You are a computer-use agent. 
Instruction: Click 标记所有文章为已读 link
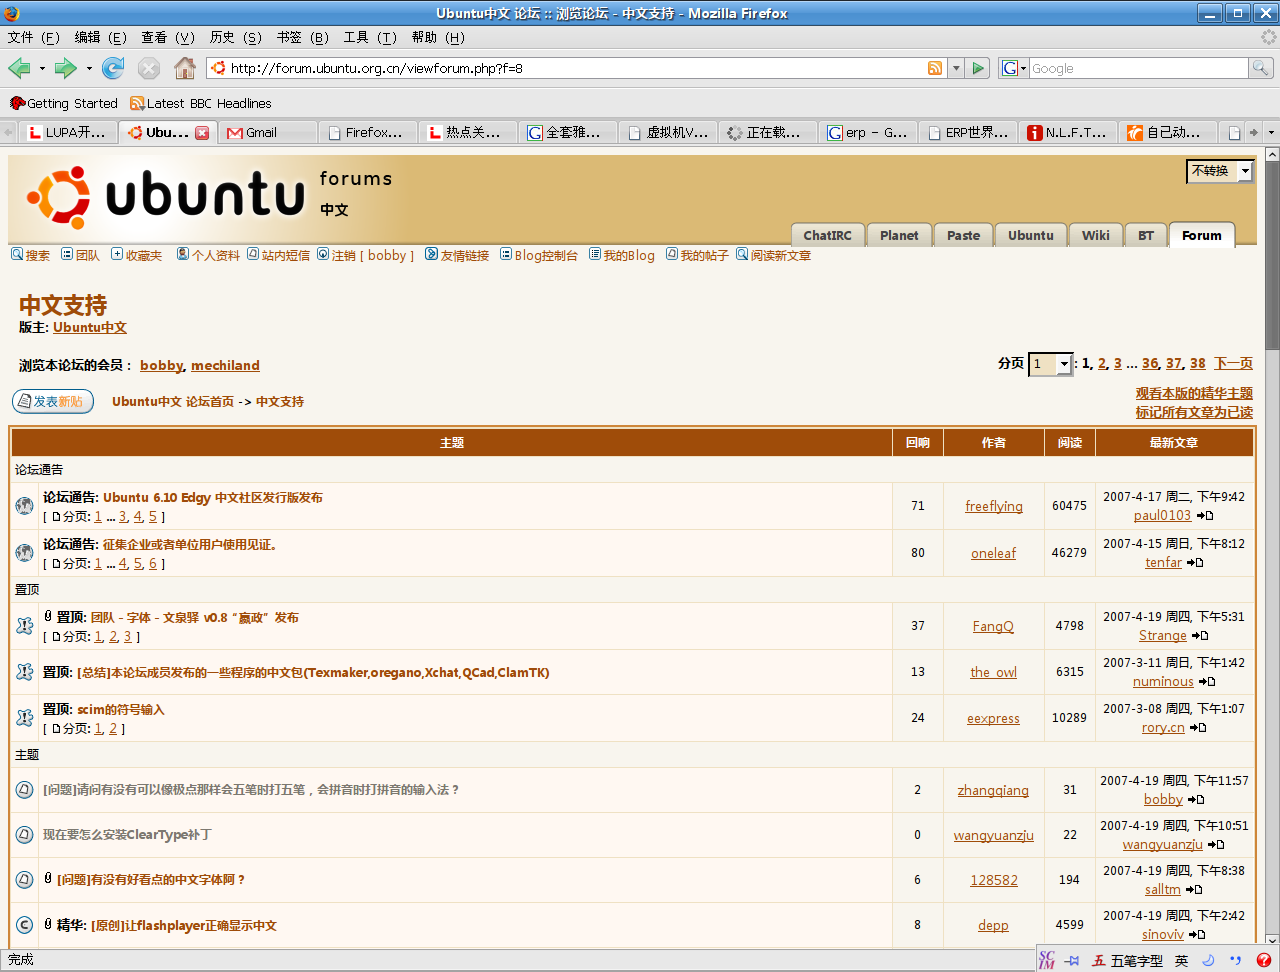(1194, 413)
